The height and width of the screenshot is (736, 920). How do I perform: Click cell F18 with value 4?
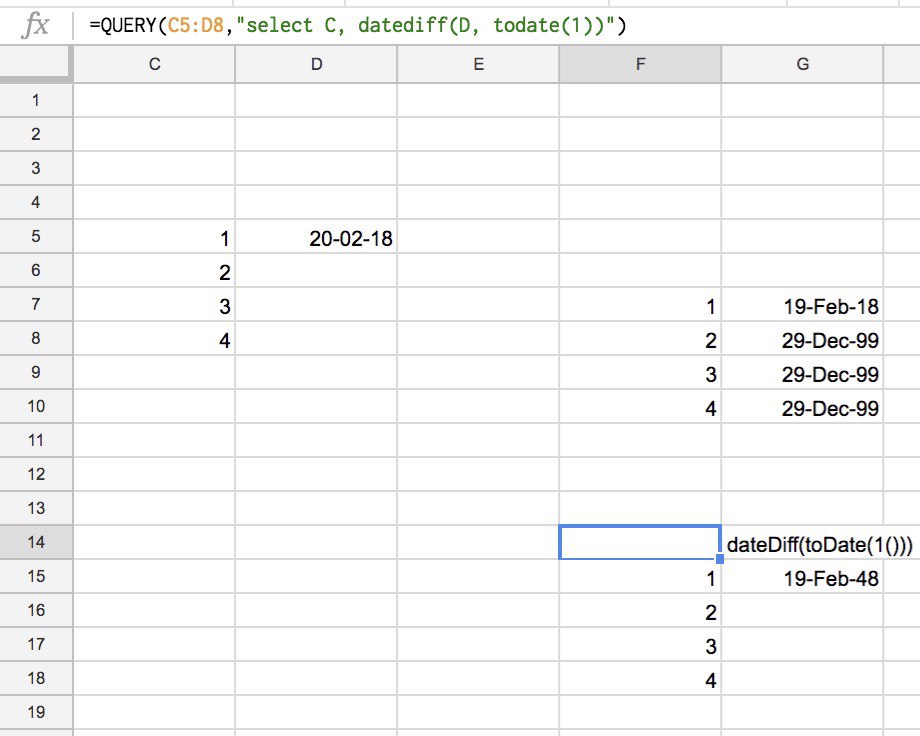[x=640, y=679]
